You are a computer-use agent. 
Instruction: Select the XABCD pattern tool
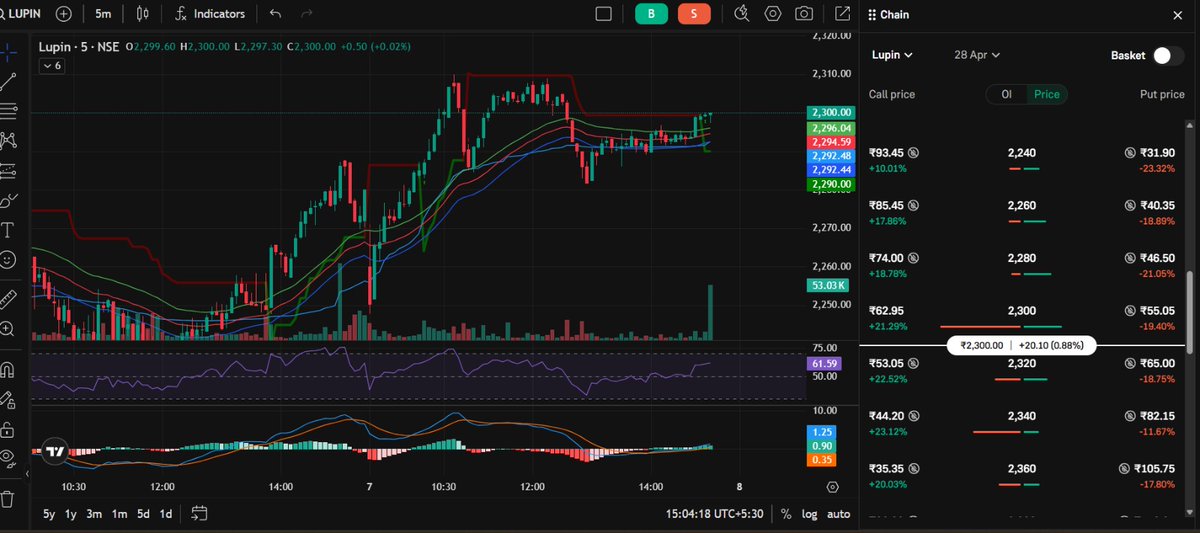8,140
